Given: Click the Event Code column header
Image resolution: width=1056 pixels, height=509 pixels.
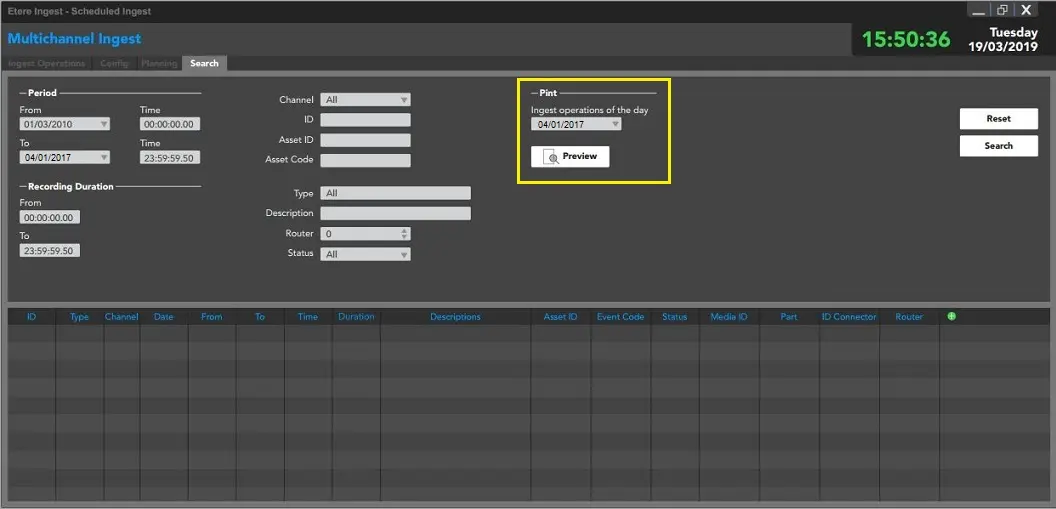Looking at the screenshot, I should 620,317.
